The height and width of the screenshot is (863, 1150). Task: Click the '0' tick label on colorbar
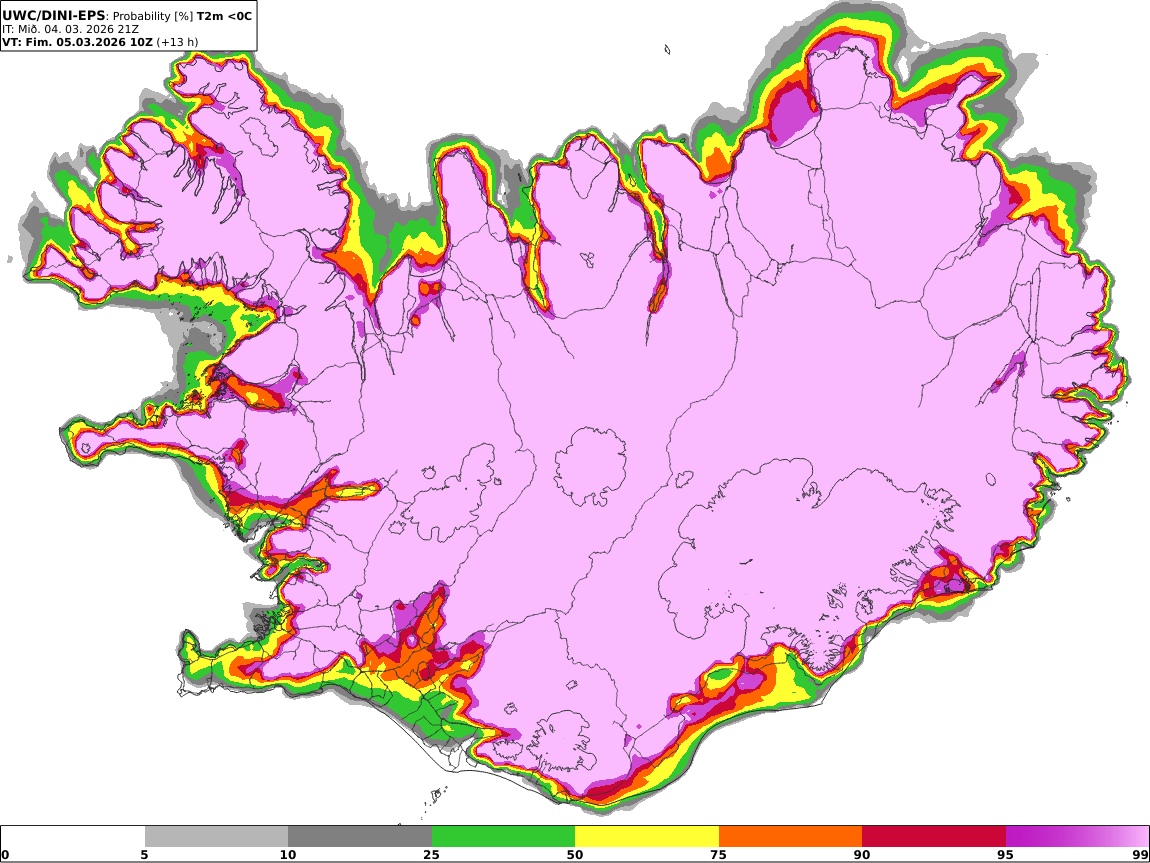pos(5,855)
